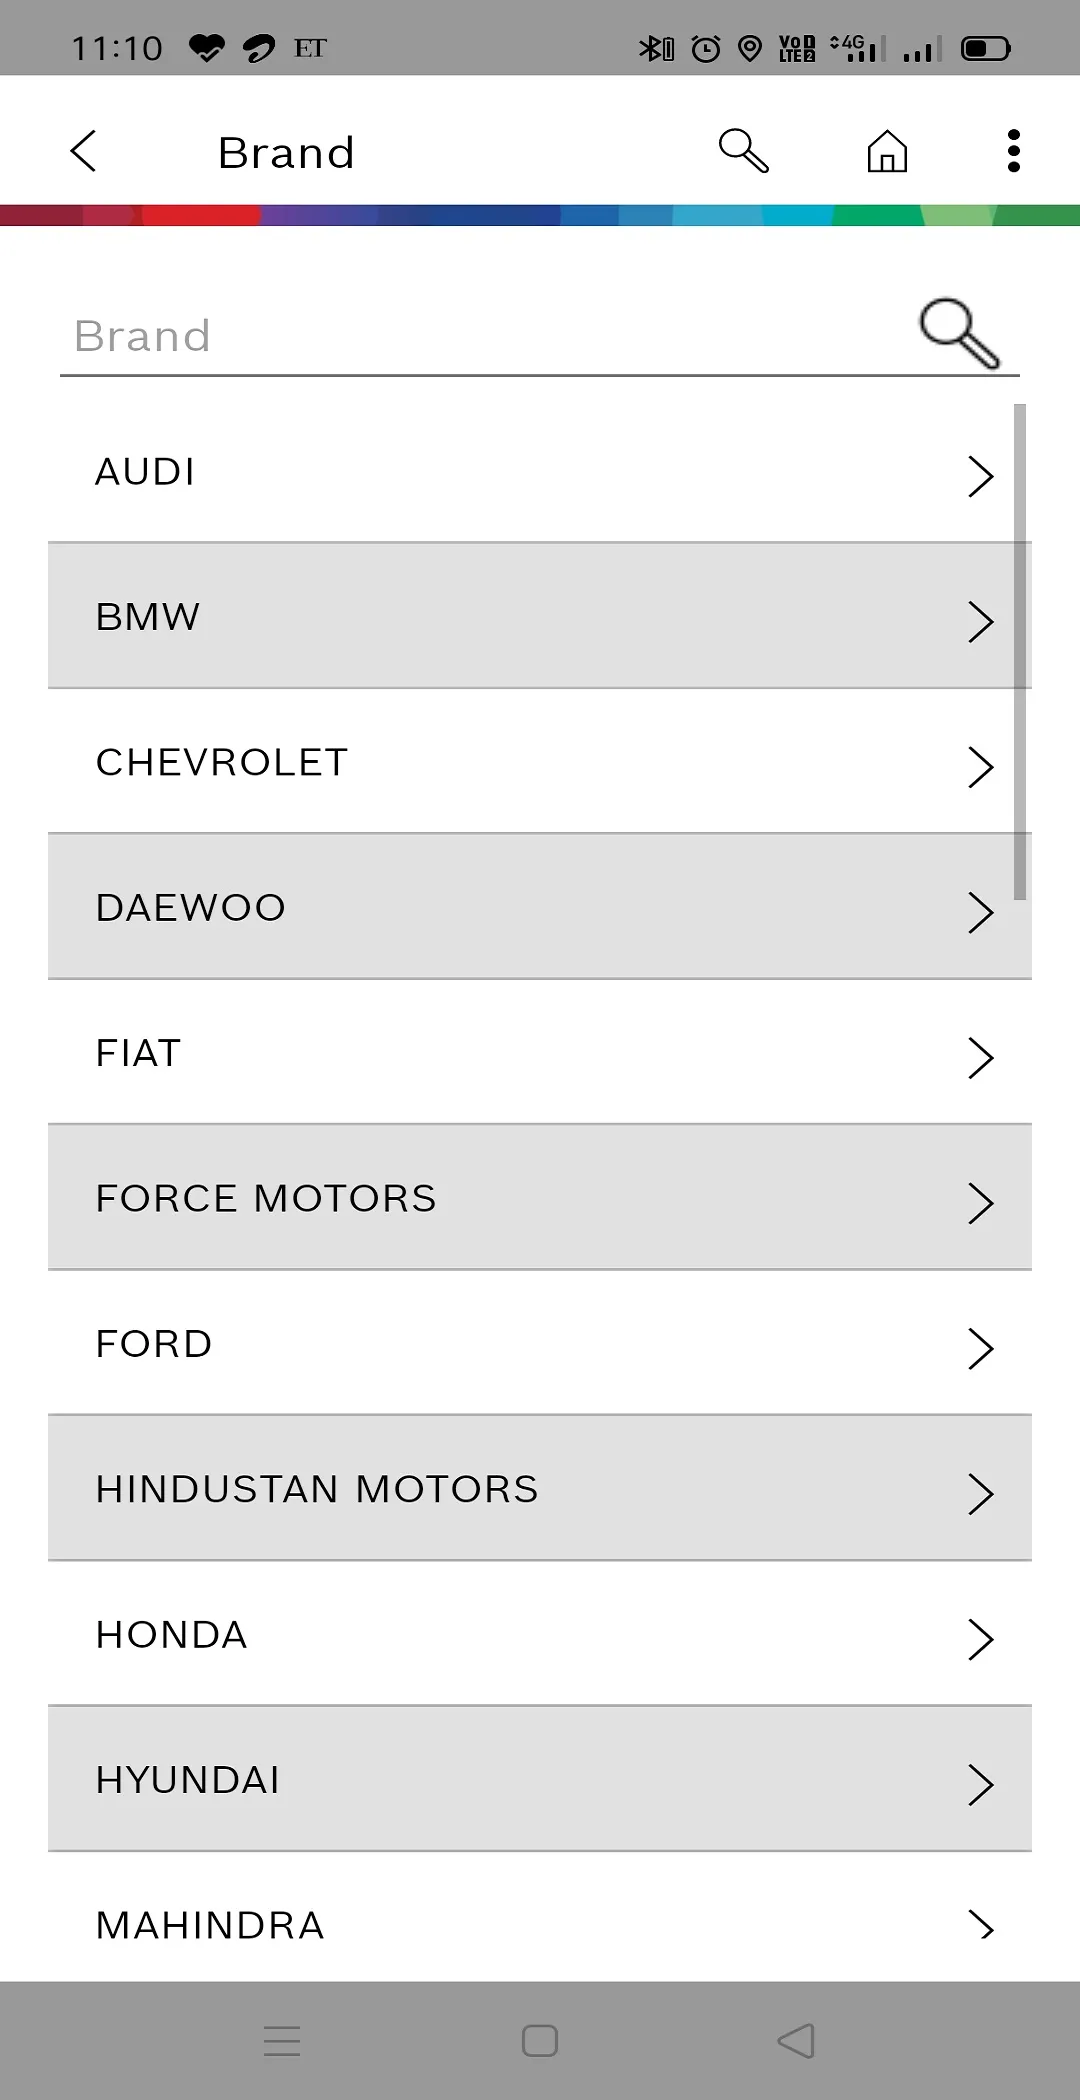Tap the back arrow in header
This screenshot has height=2100, width=1080.
[84, 152]
